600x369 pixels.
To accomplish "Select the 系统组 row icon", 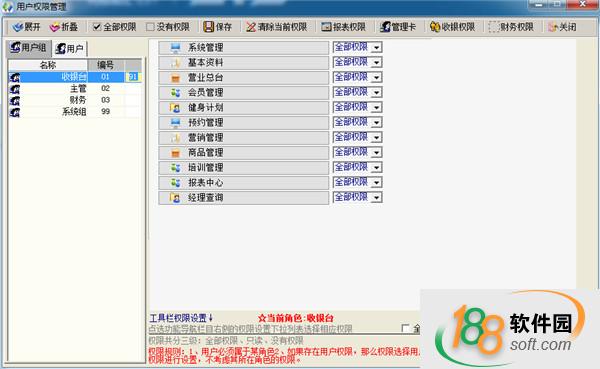I will tap(15, 112).
